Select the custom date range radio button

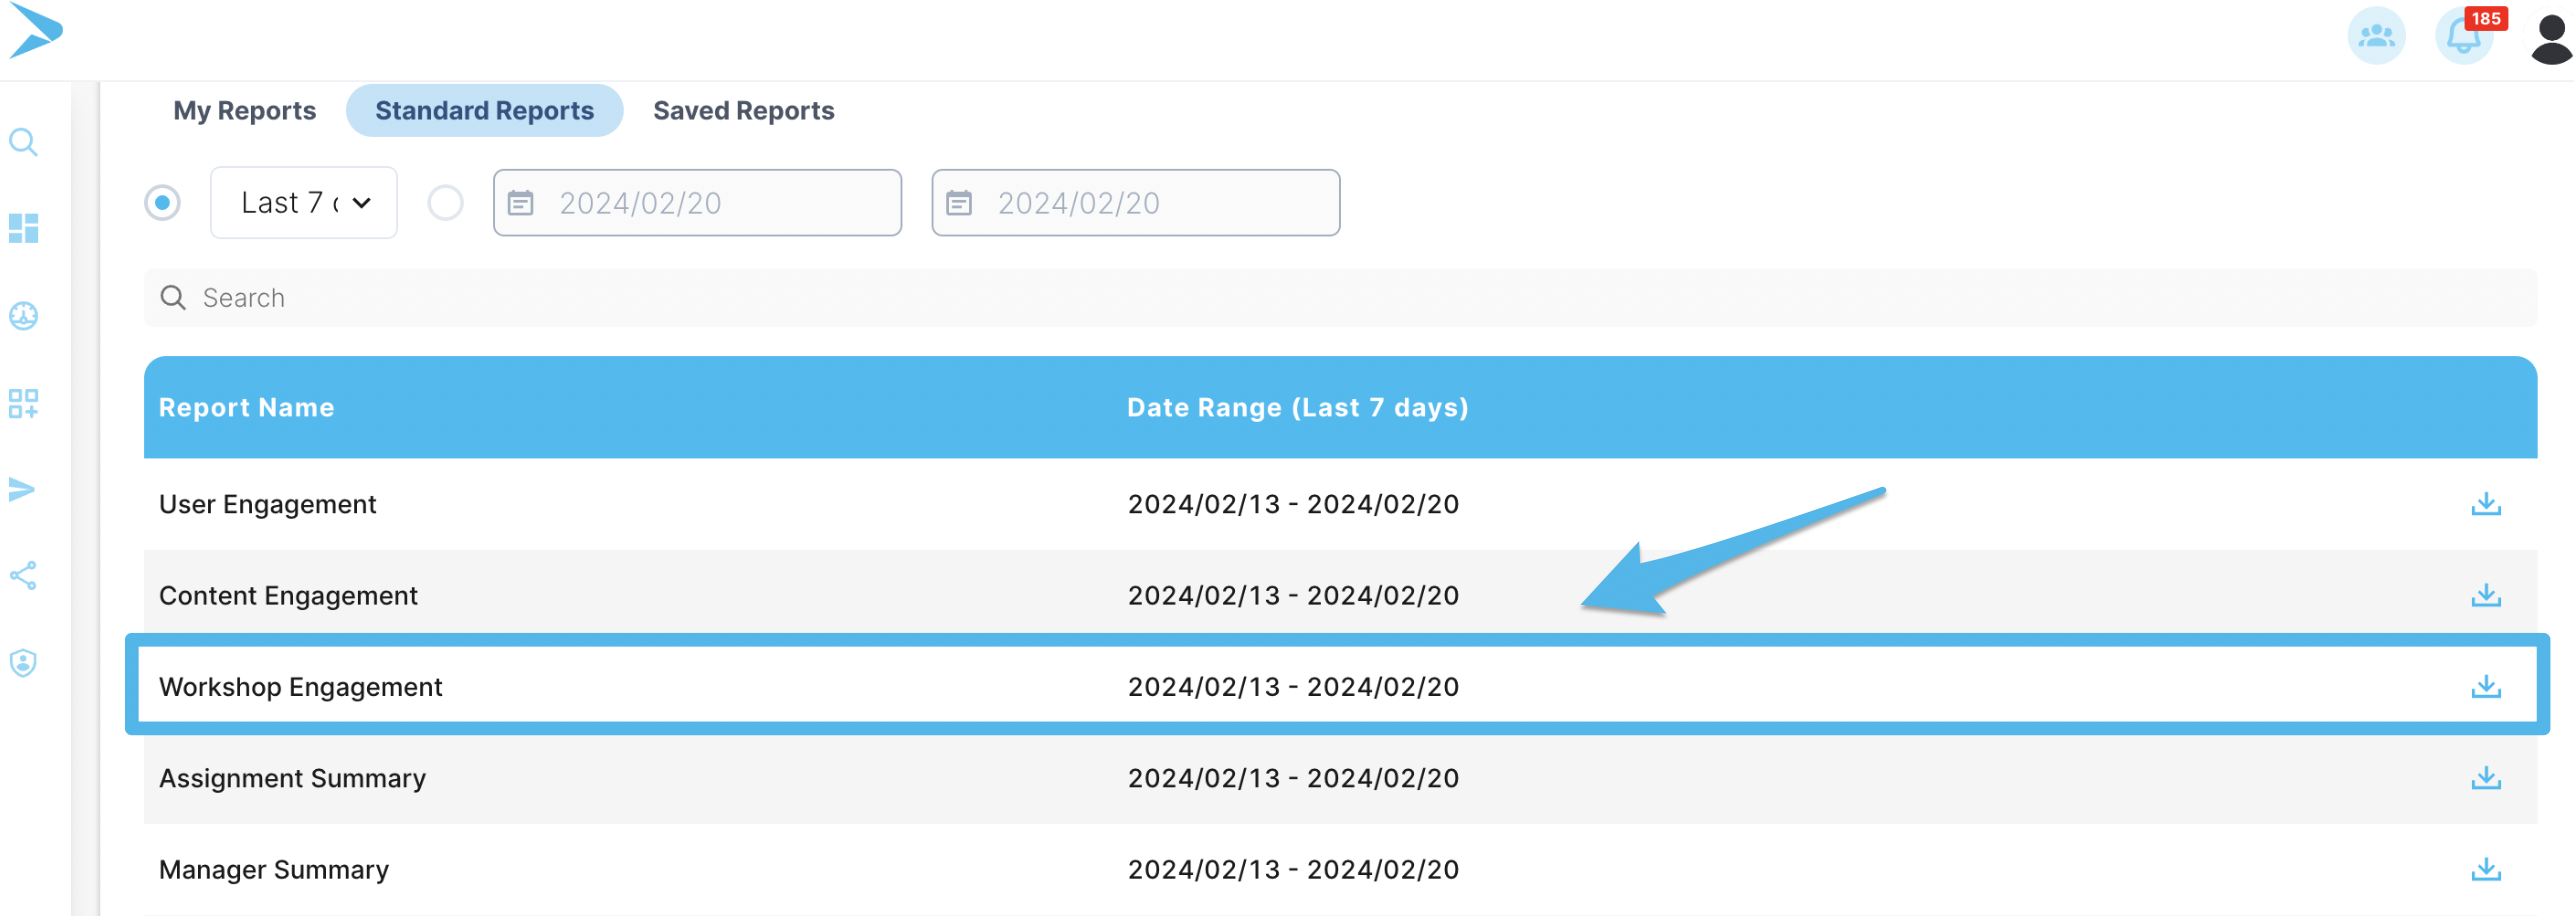coord(445,203)
